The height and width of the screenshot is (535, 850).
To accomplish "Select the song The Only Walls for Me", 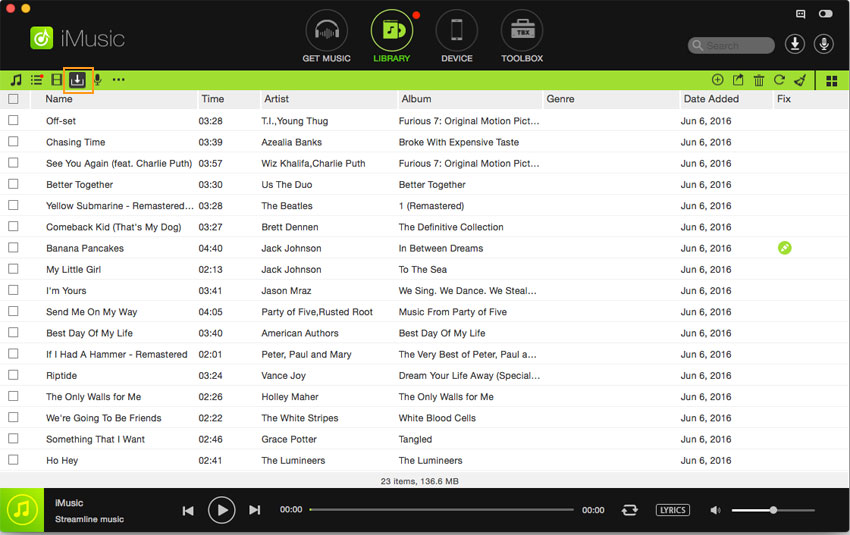I will pos(93,397).
